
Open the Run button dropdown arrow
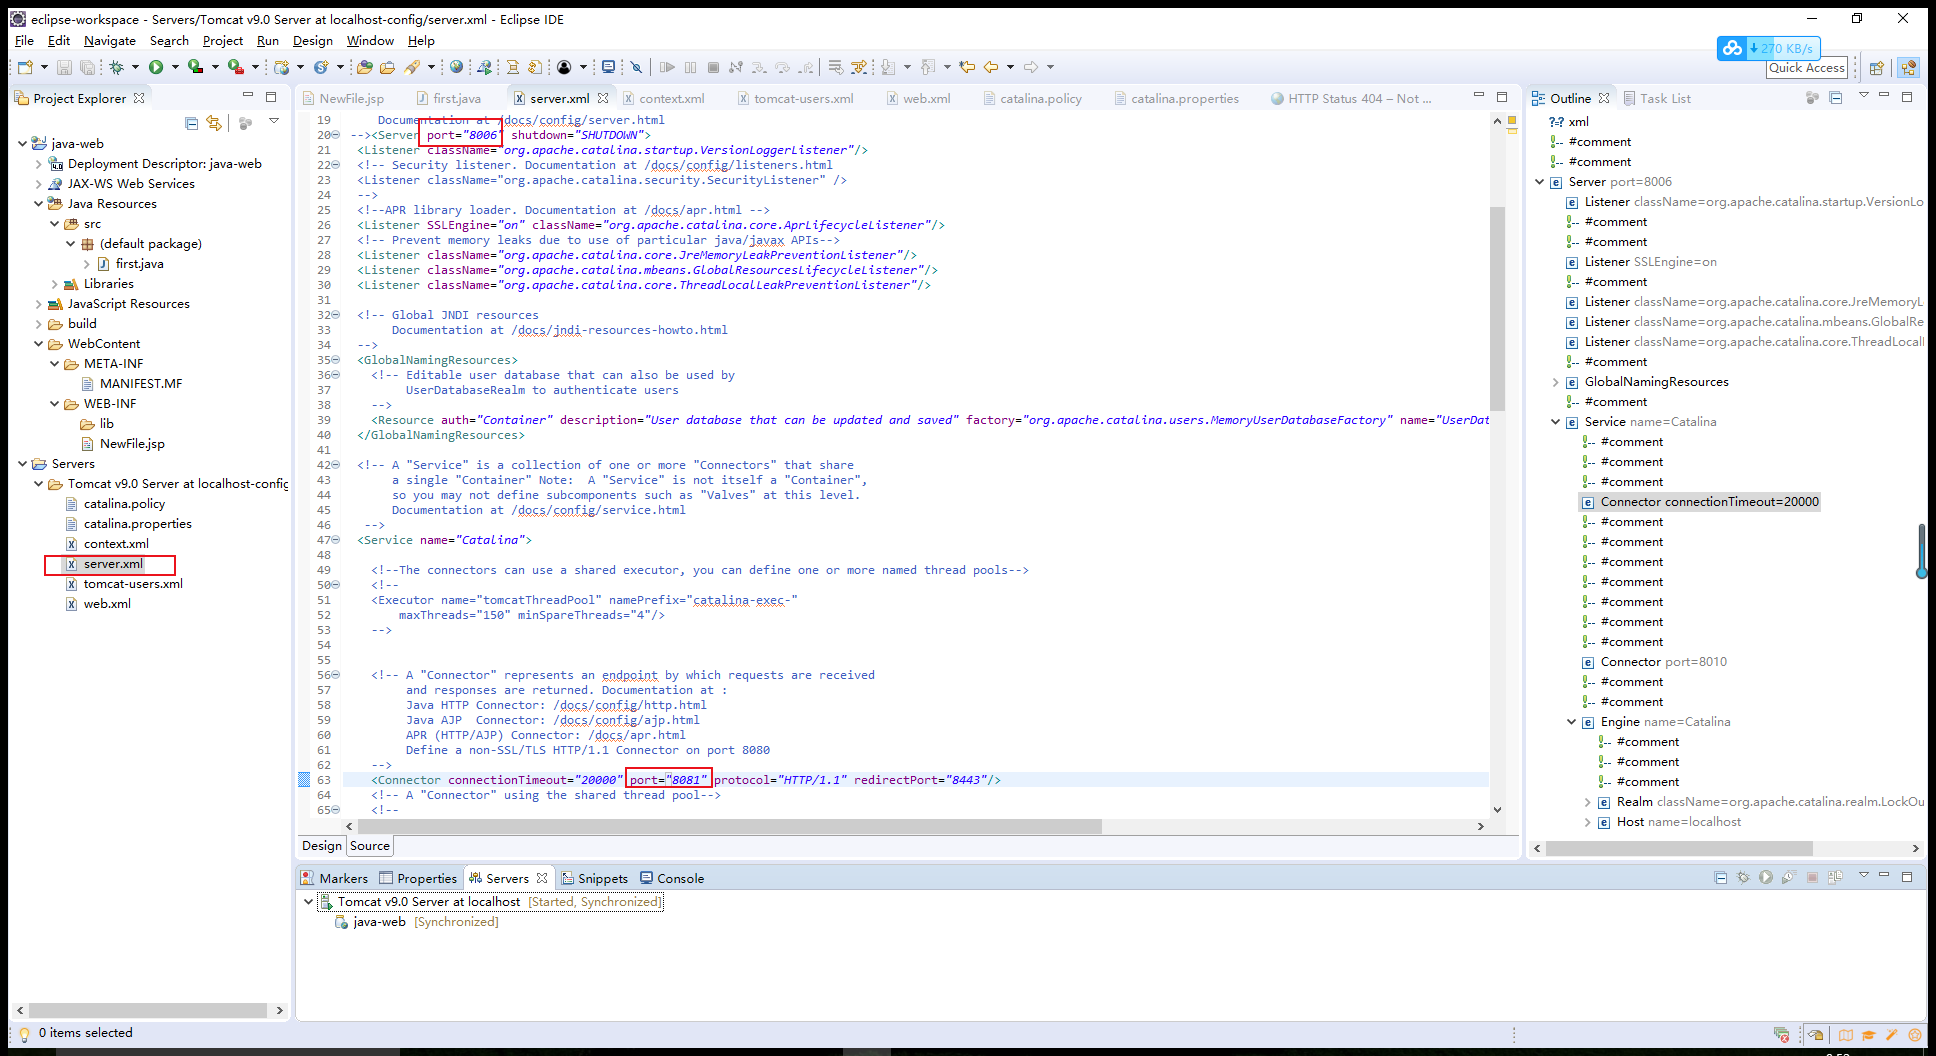point(175,67)
